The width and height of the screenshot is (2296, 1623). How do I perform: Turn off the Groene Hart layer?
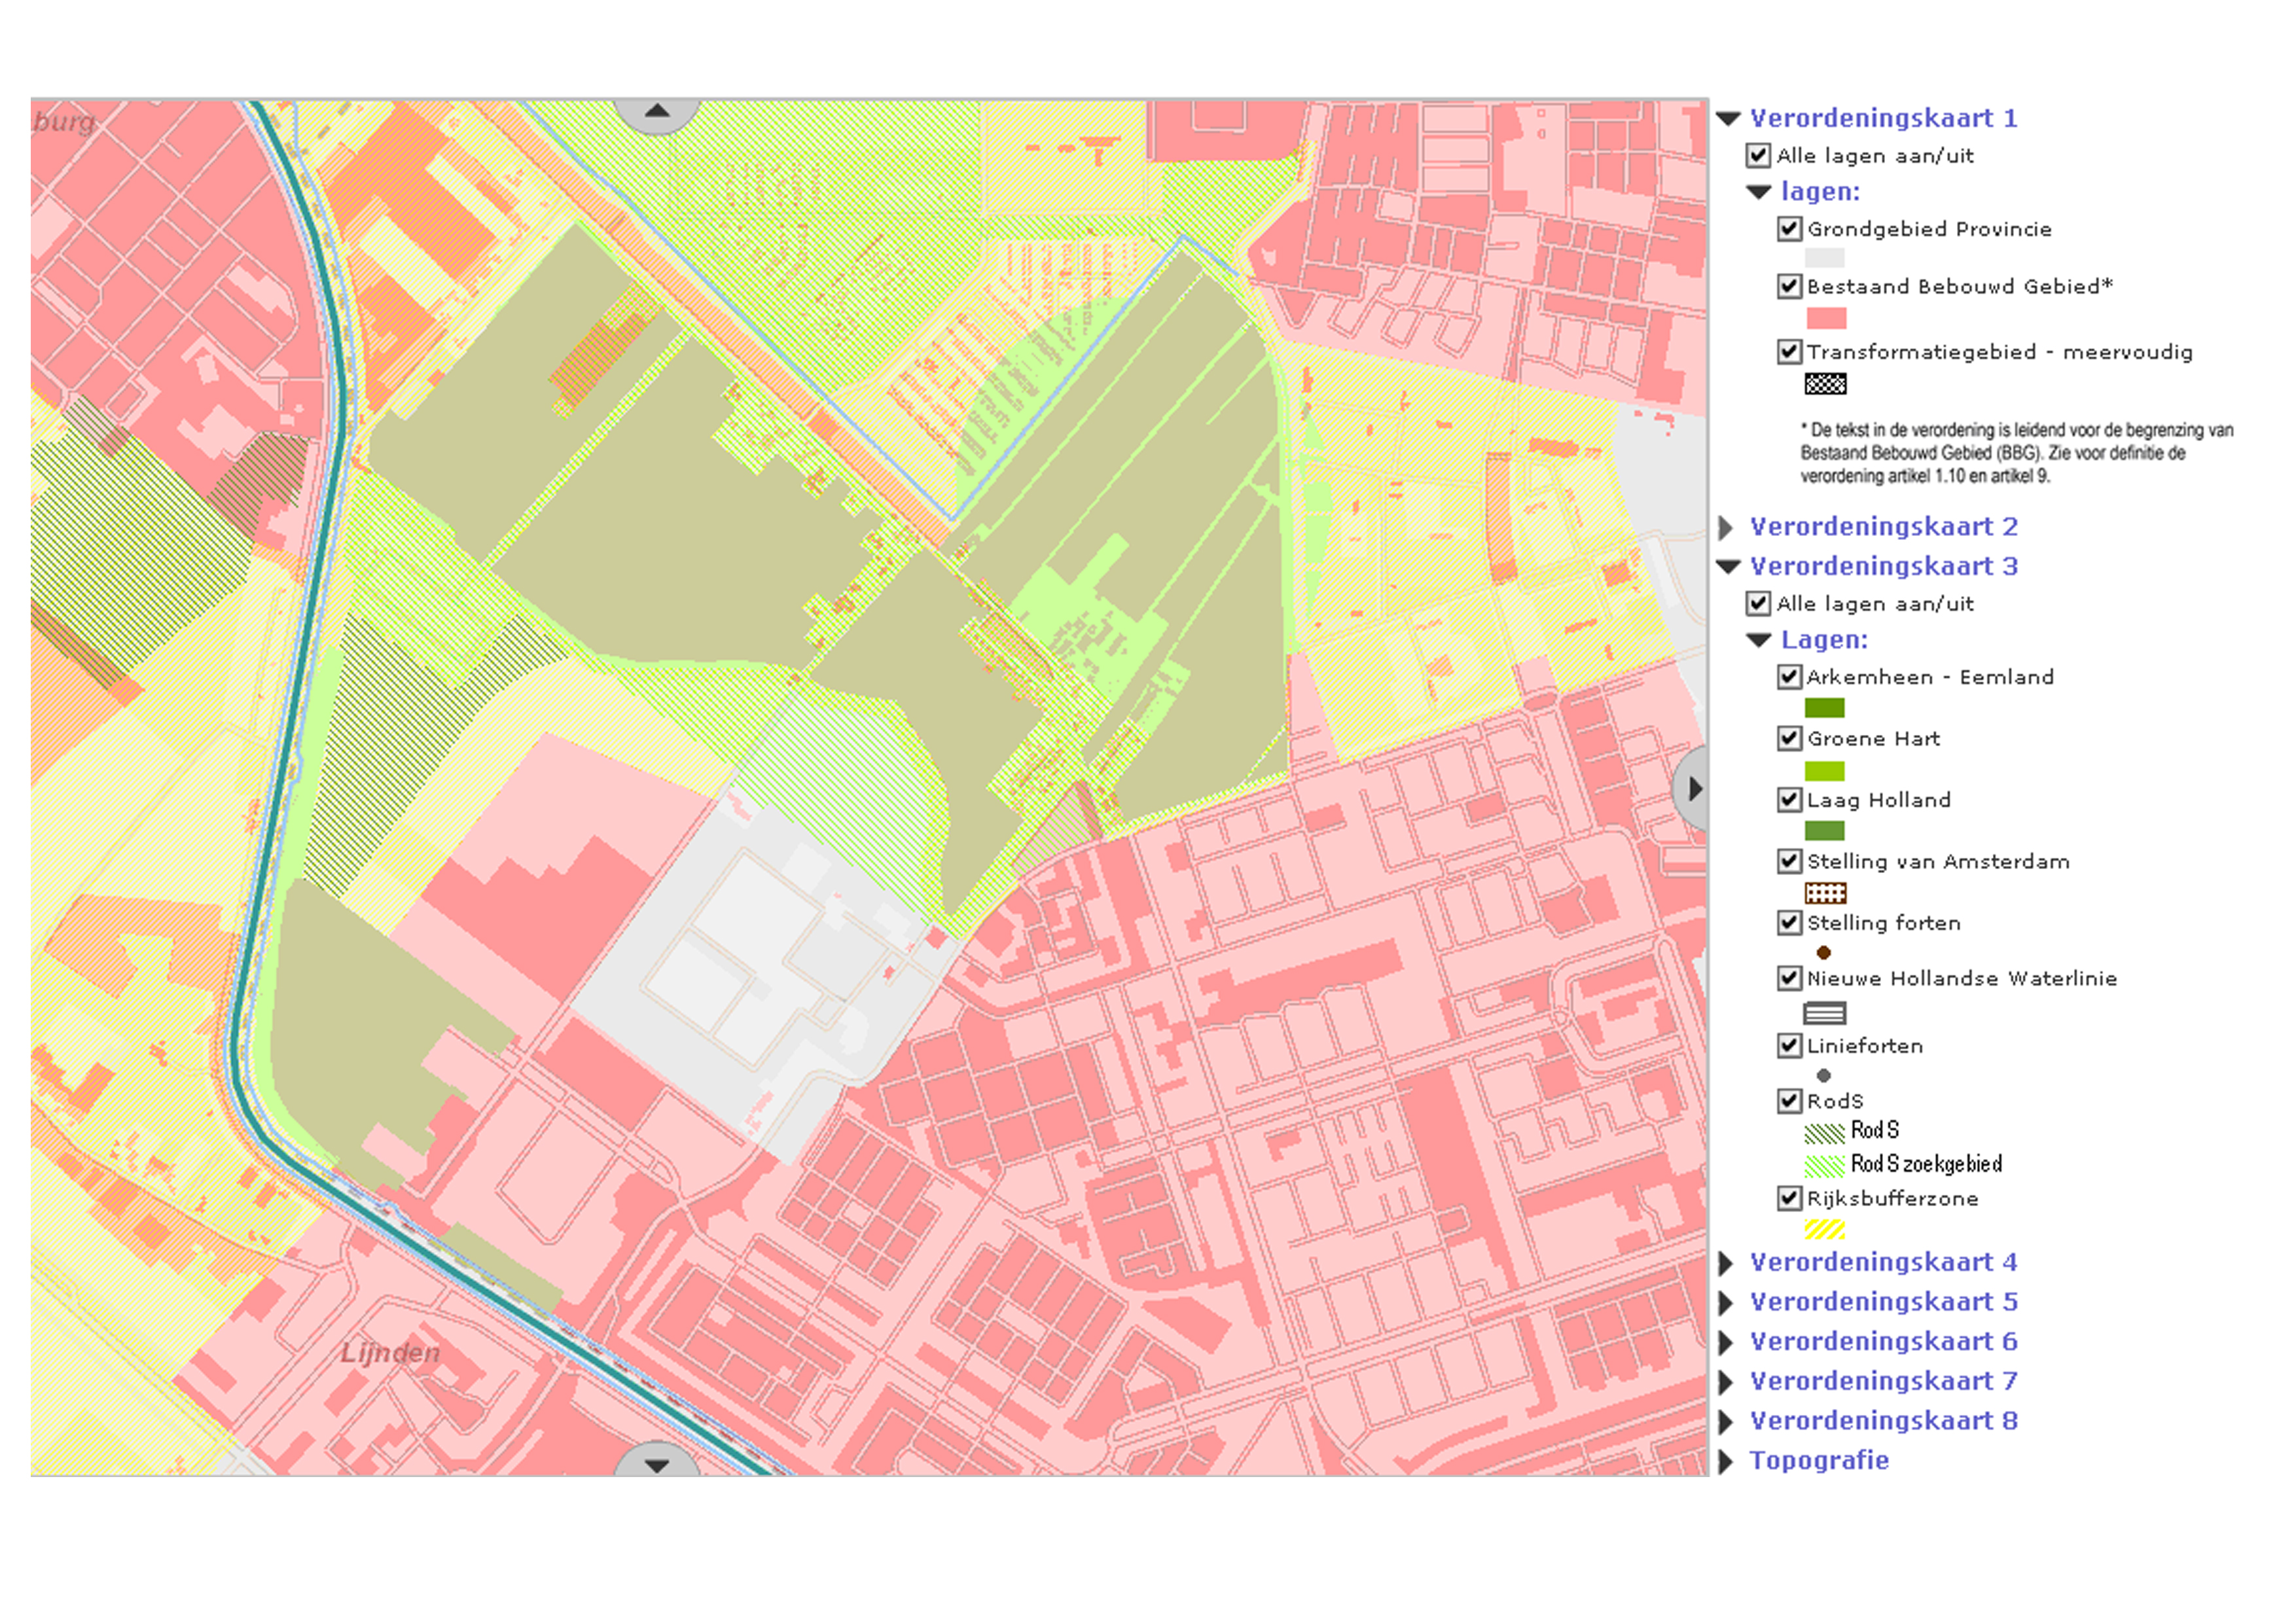tap(1789, 738)
